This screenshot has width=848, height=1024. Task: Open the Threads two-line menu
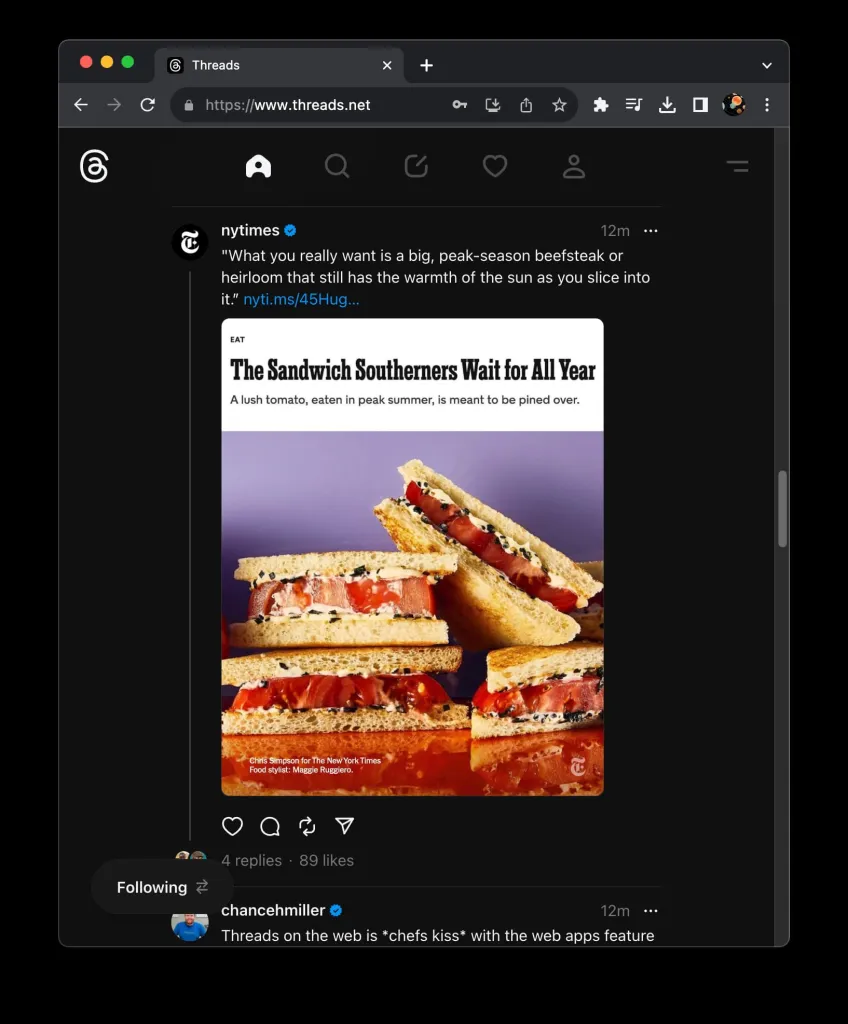coord(737,166)
